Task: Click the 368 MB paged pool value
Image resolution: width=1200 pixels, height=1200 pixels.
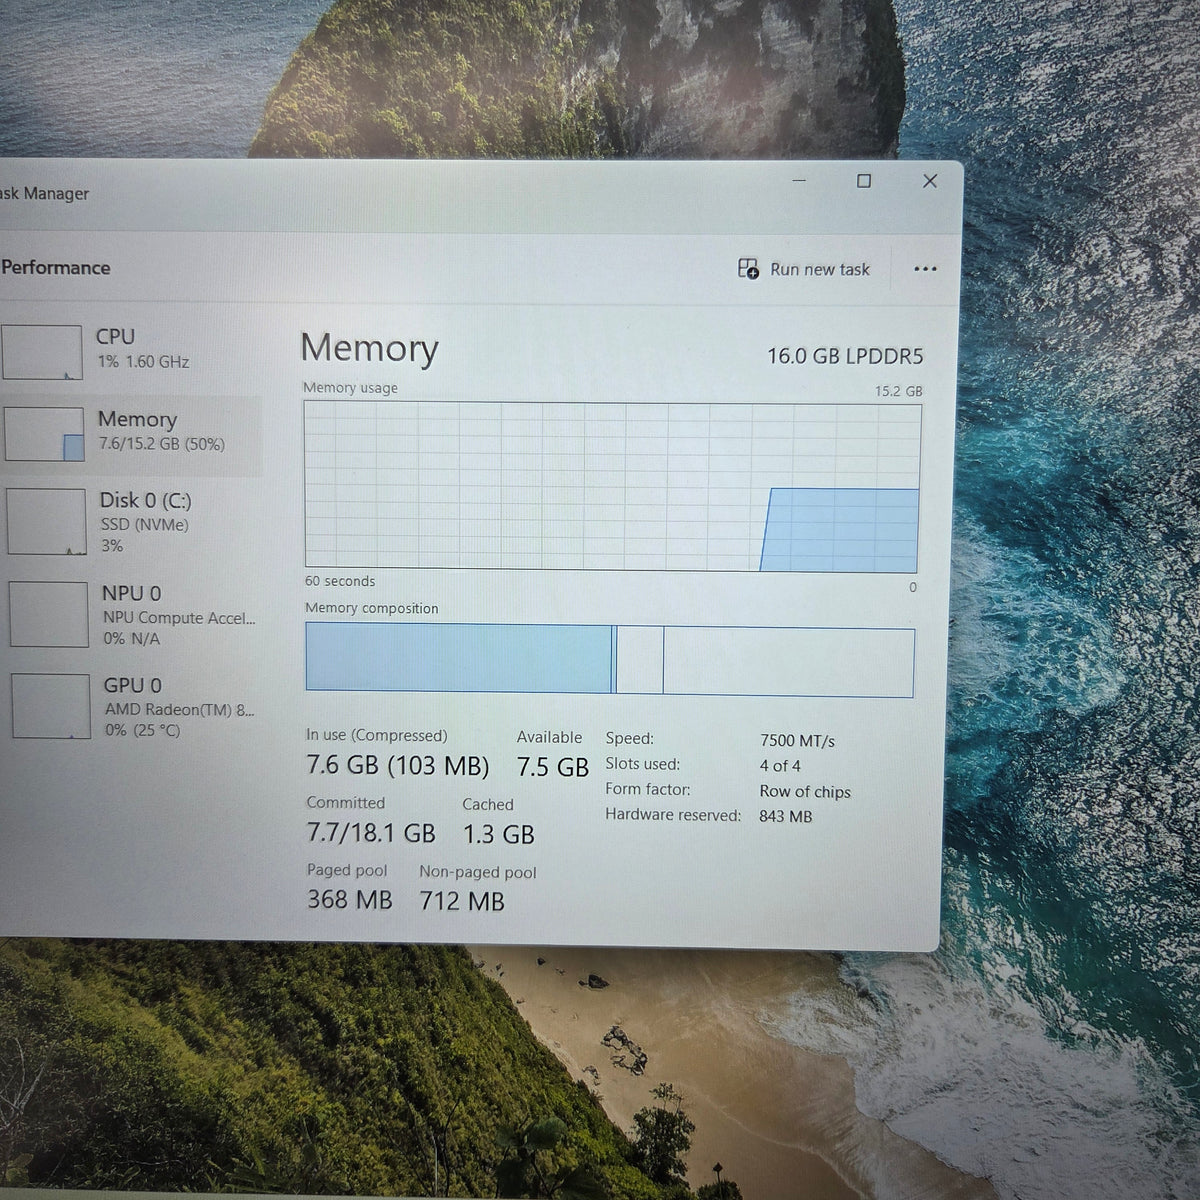Action: 350,899
